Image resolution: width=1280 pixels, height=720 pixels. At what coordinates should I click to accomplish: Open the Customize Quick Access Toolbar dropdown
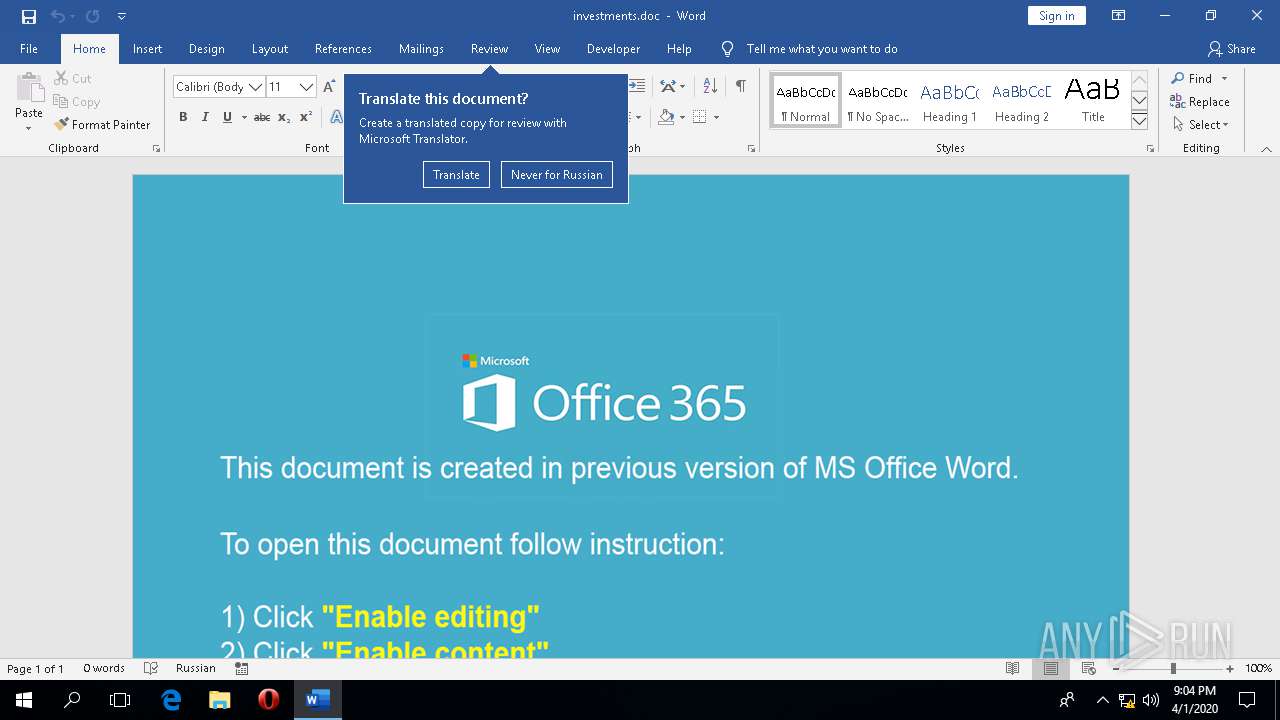click(x=121, y=16)
